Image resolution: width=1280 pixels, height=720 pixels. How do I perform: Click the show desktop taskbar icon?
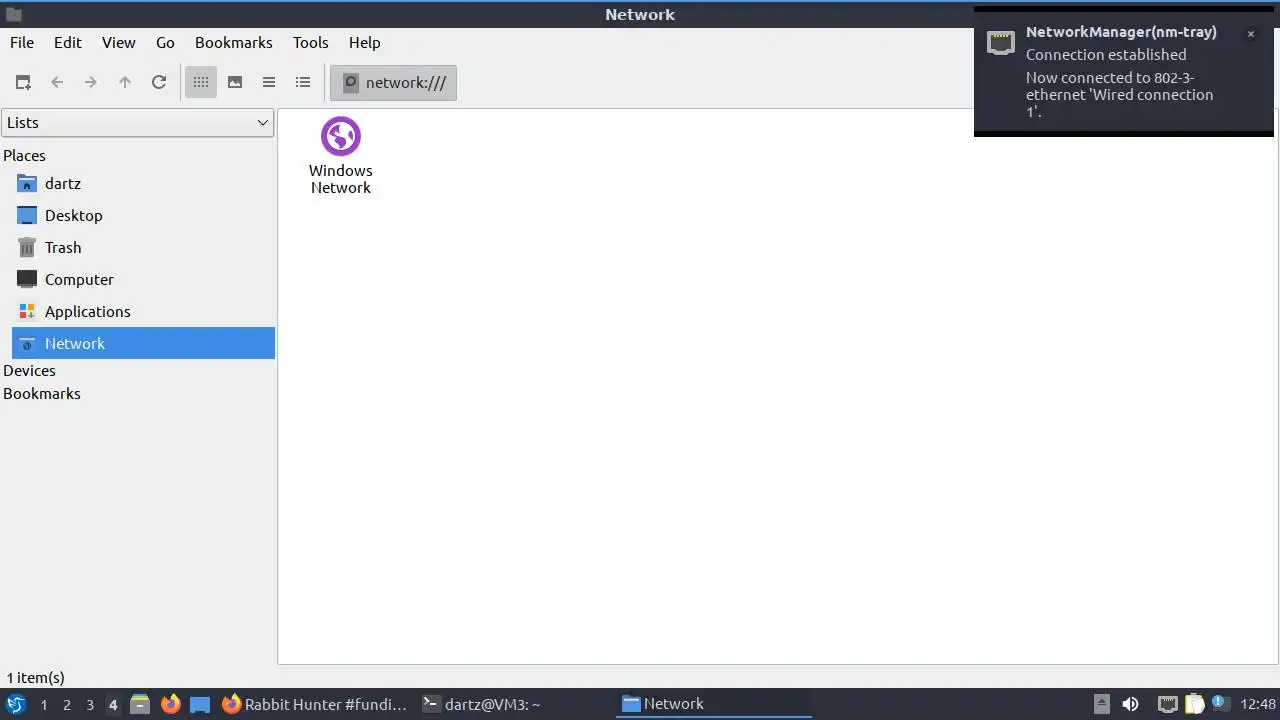(200, 704)
